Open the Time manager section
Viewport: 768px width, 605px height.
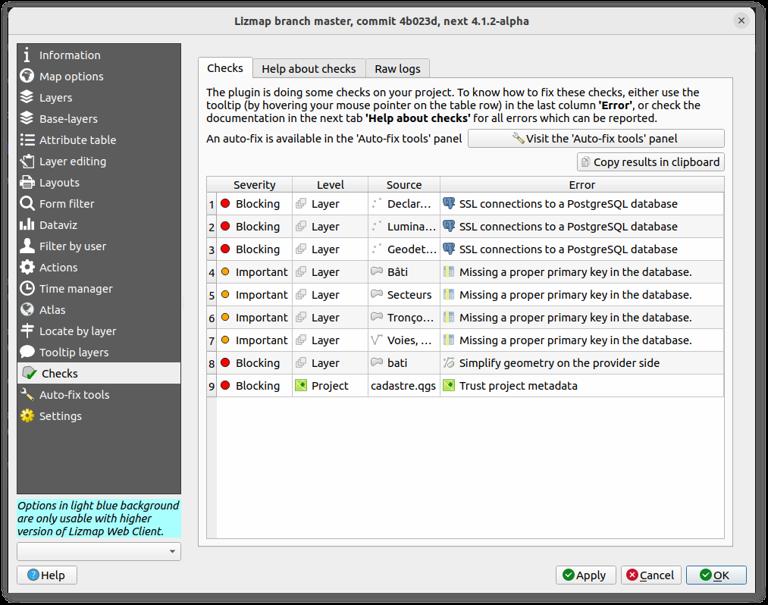(x=75, y=289)
